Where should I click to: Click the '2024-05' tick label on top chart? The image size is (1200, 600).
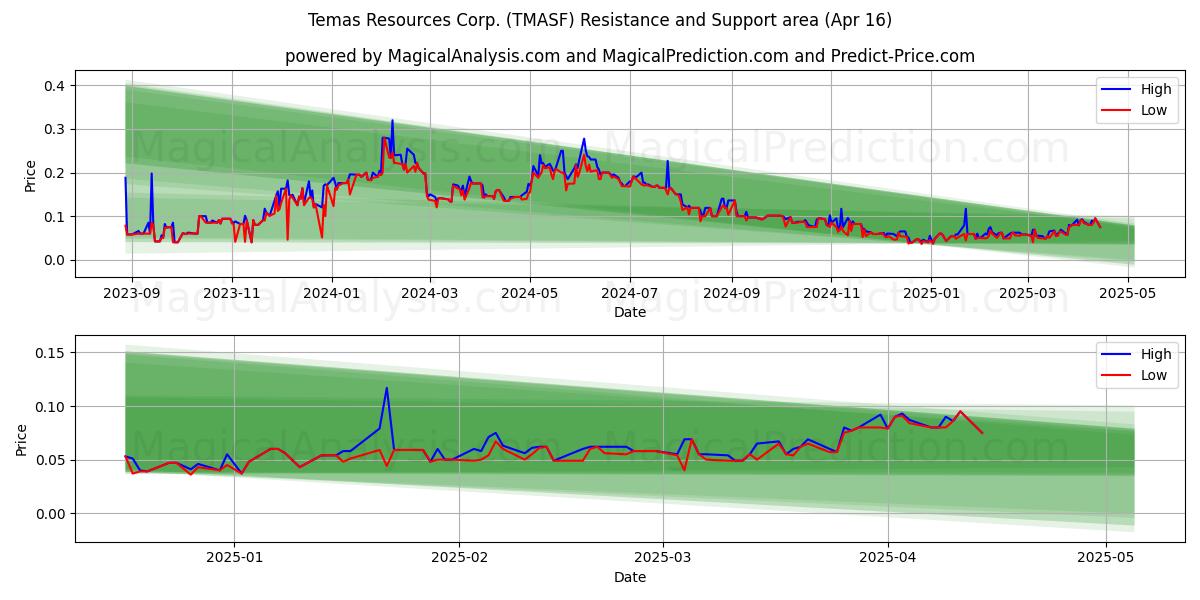pos(530,294)
